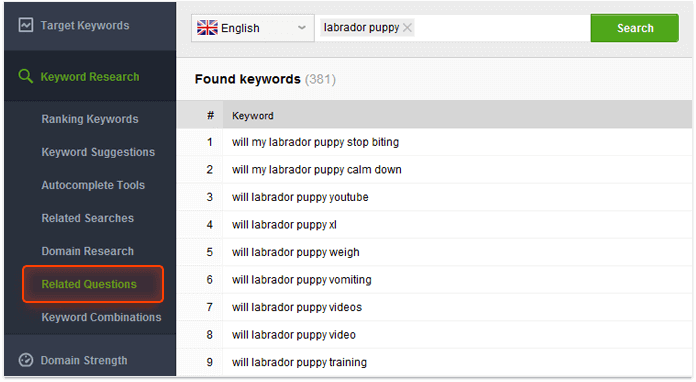The image size is (696, 382).
Task: Click the Domain Strength gauge icon
Action: (26, 360)
